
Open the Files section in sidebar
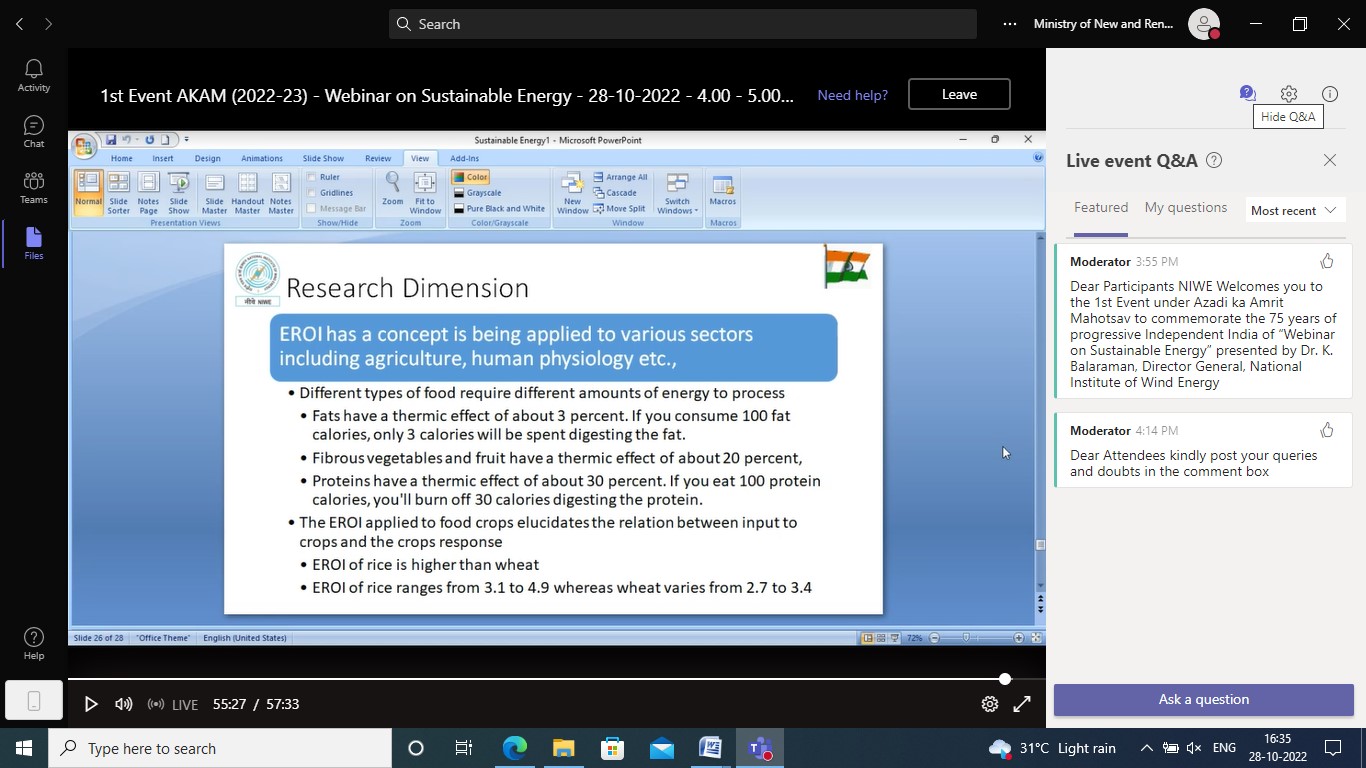(34, 243)
